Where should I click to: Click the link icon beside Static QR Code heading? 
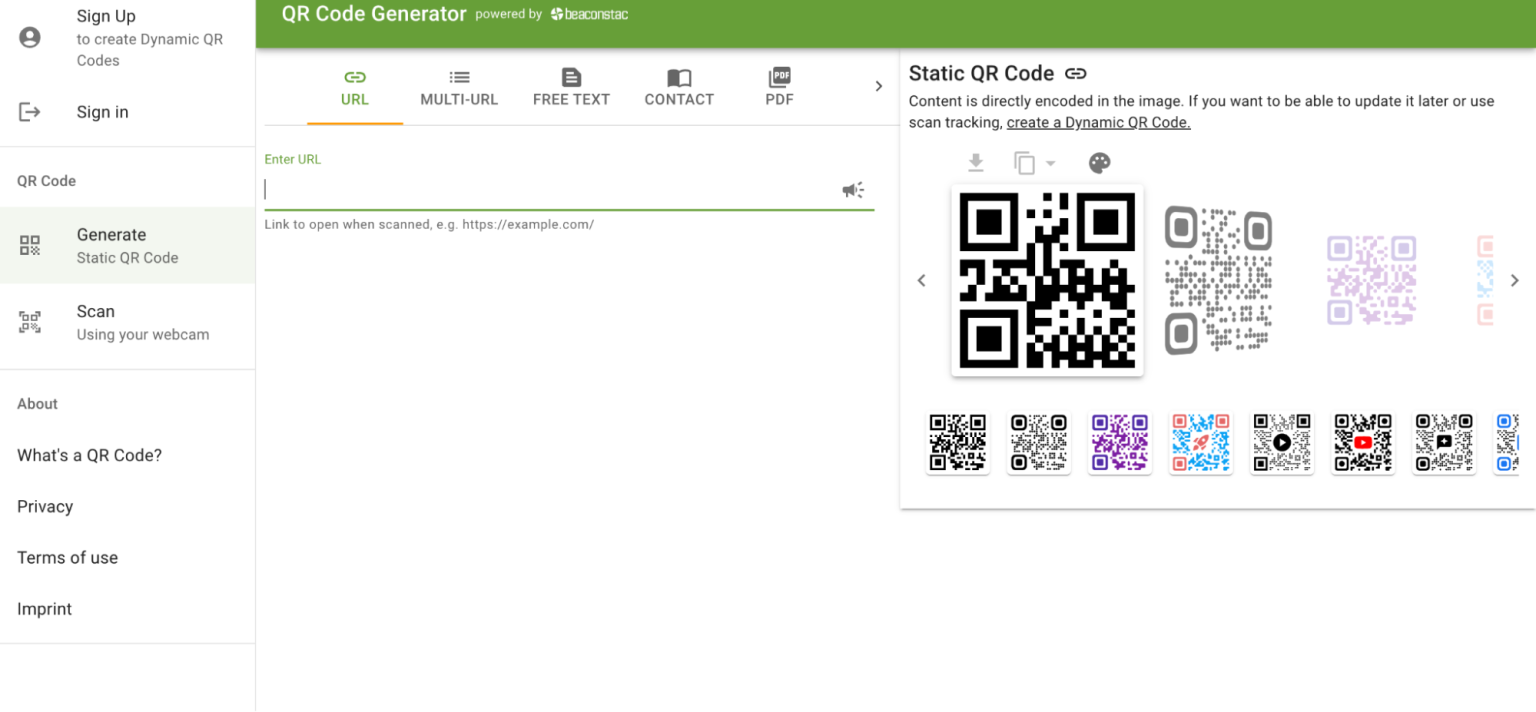click(1077, 72)
